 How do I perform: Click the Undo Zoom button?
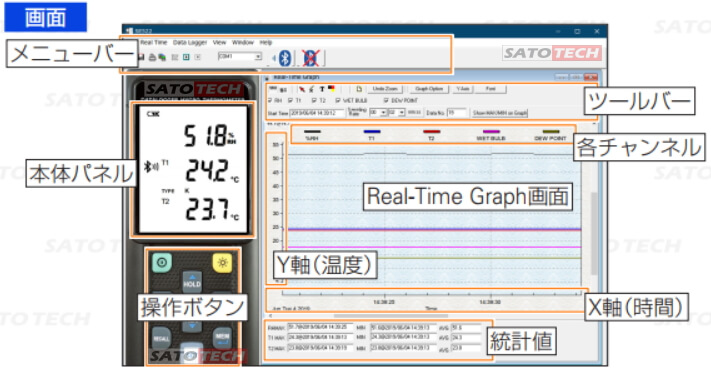385,89
